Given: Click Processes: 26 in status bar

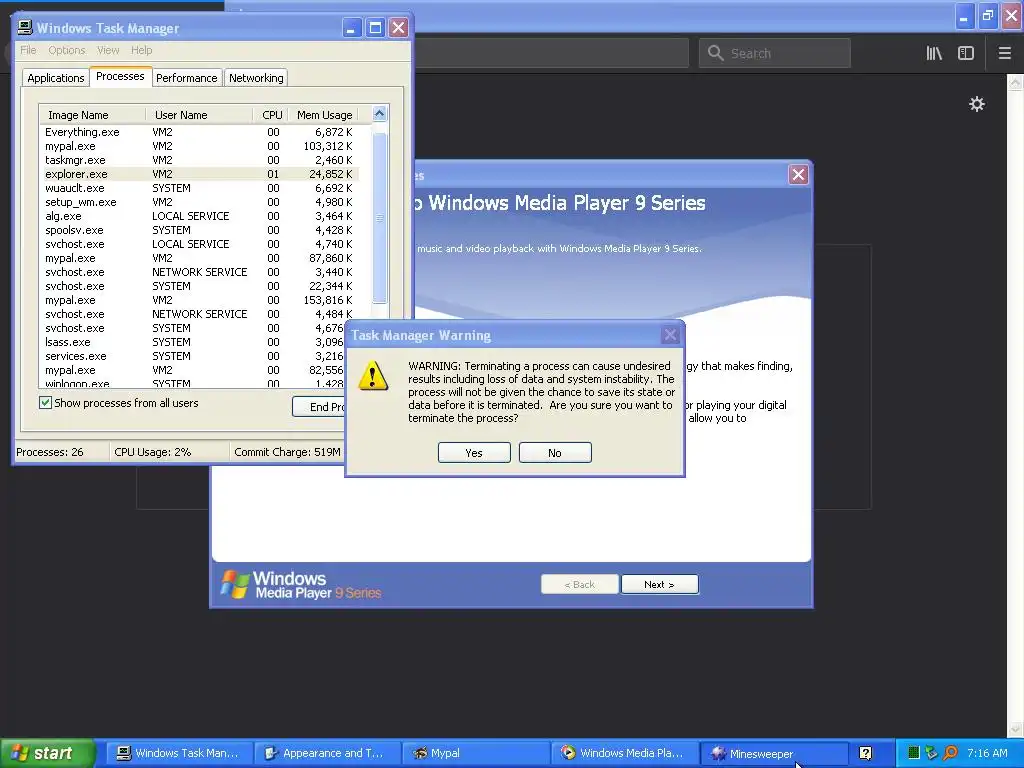Looking at the screenshot, I should tap(50, 452).
